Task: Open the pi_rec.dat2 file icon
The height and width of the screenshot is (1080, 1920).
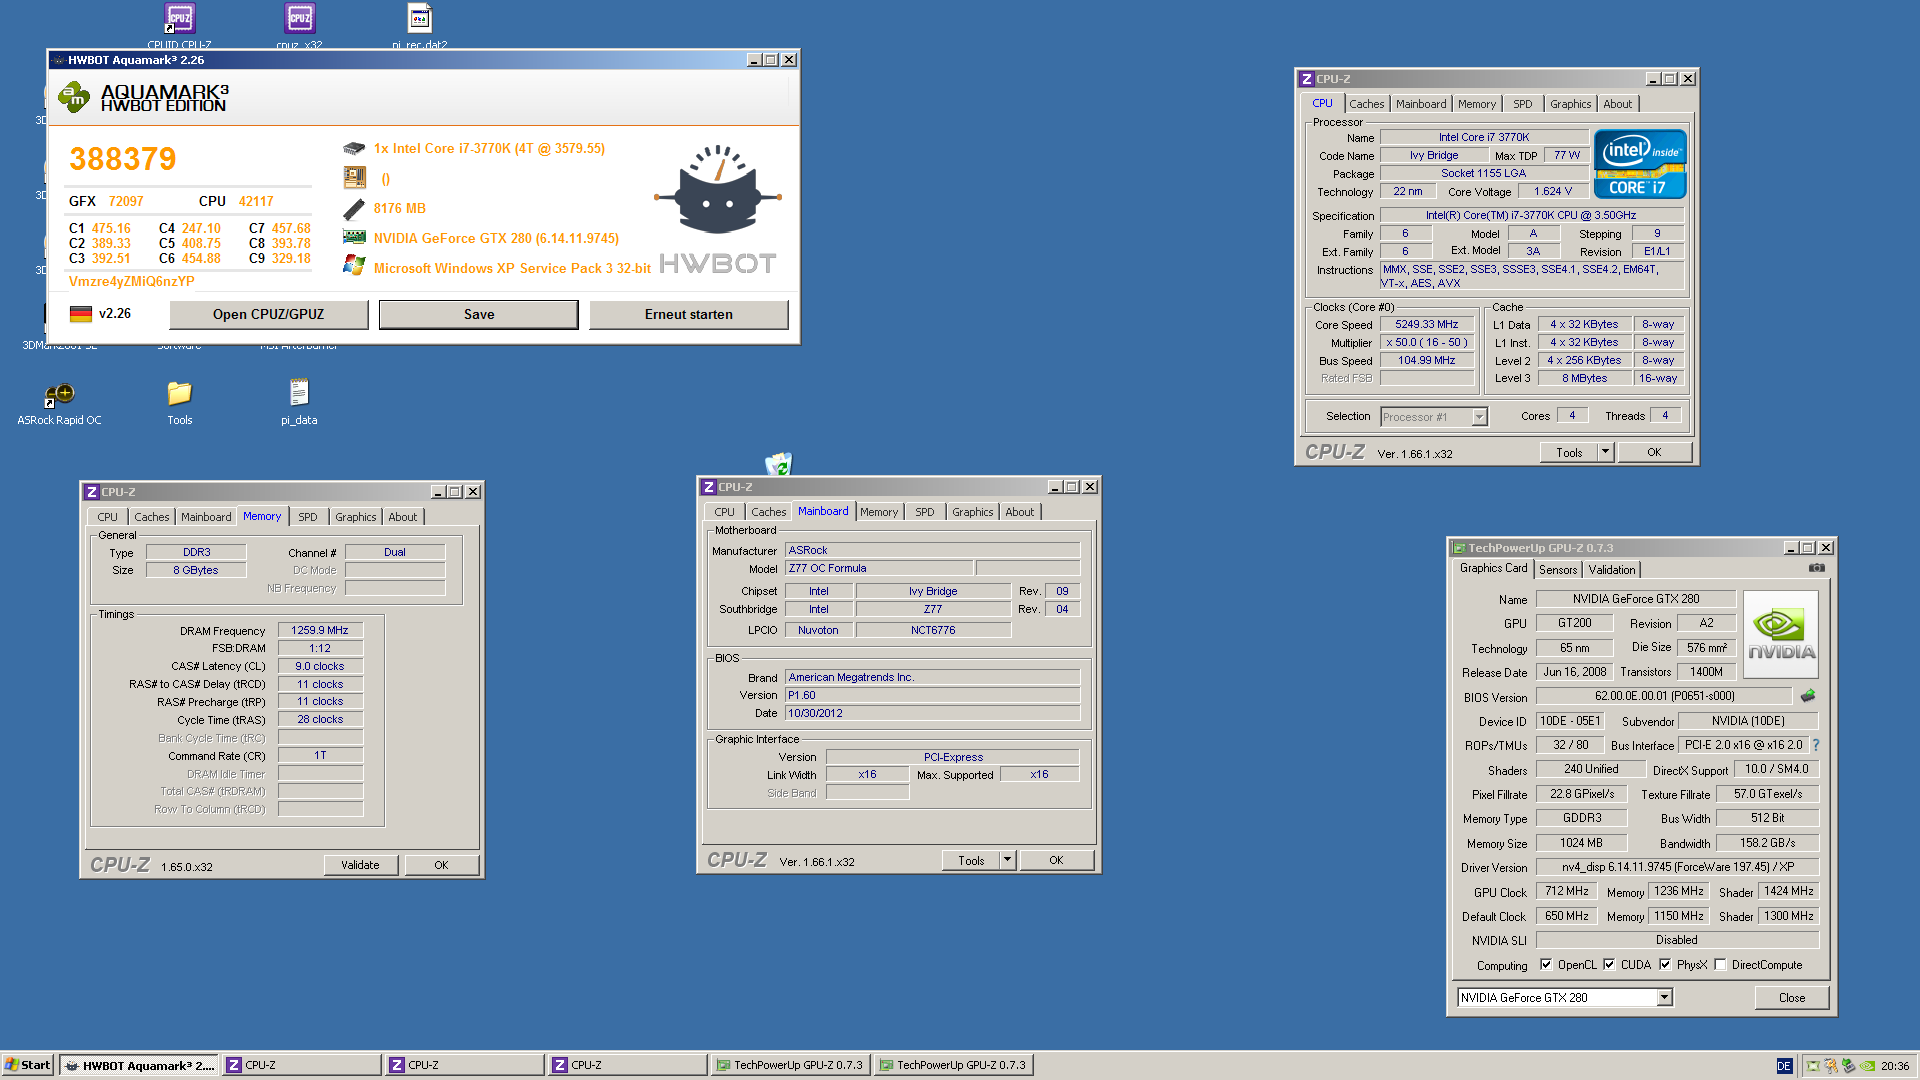Action: (x=420, y=18)
